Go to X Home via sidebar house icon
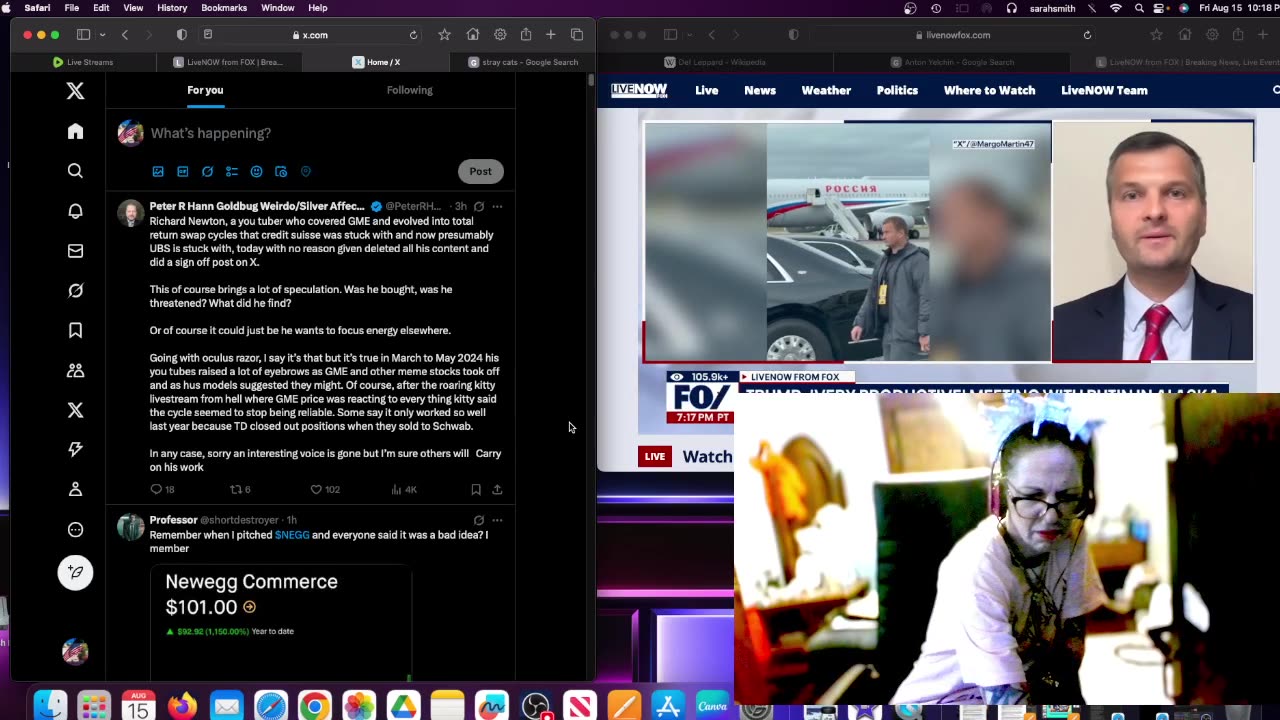1280x720 pixels. tap(75, 131)
